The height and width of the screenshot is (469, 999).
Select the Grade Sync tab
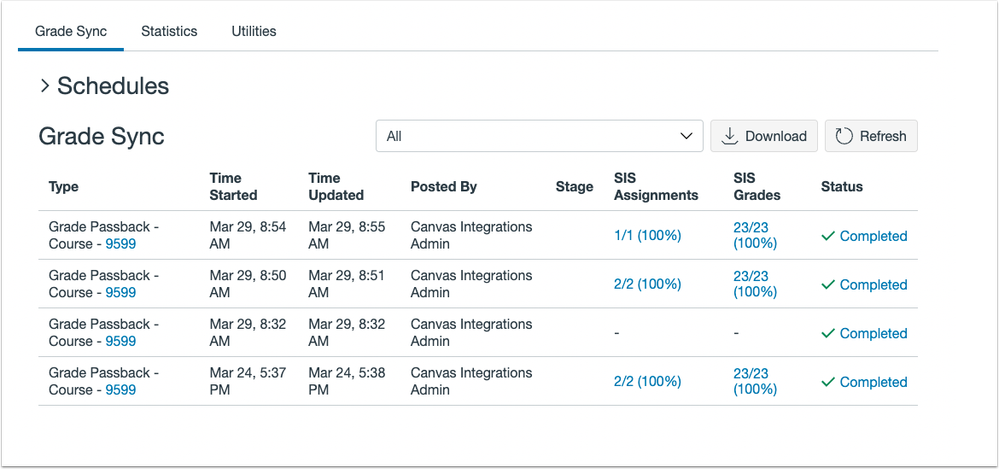[x=71, y=31]
